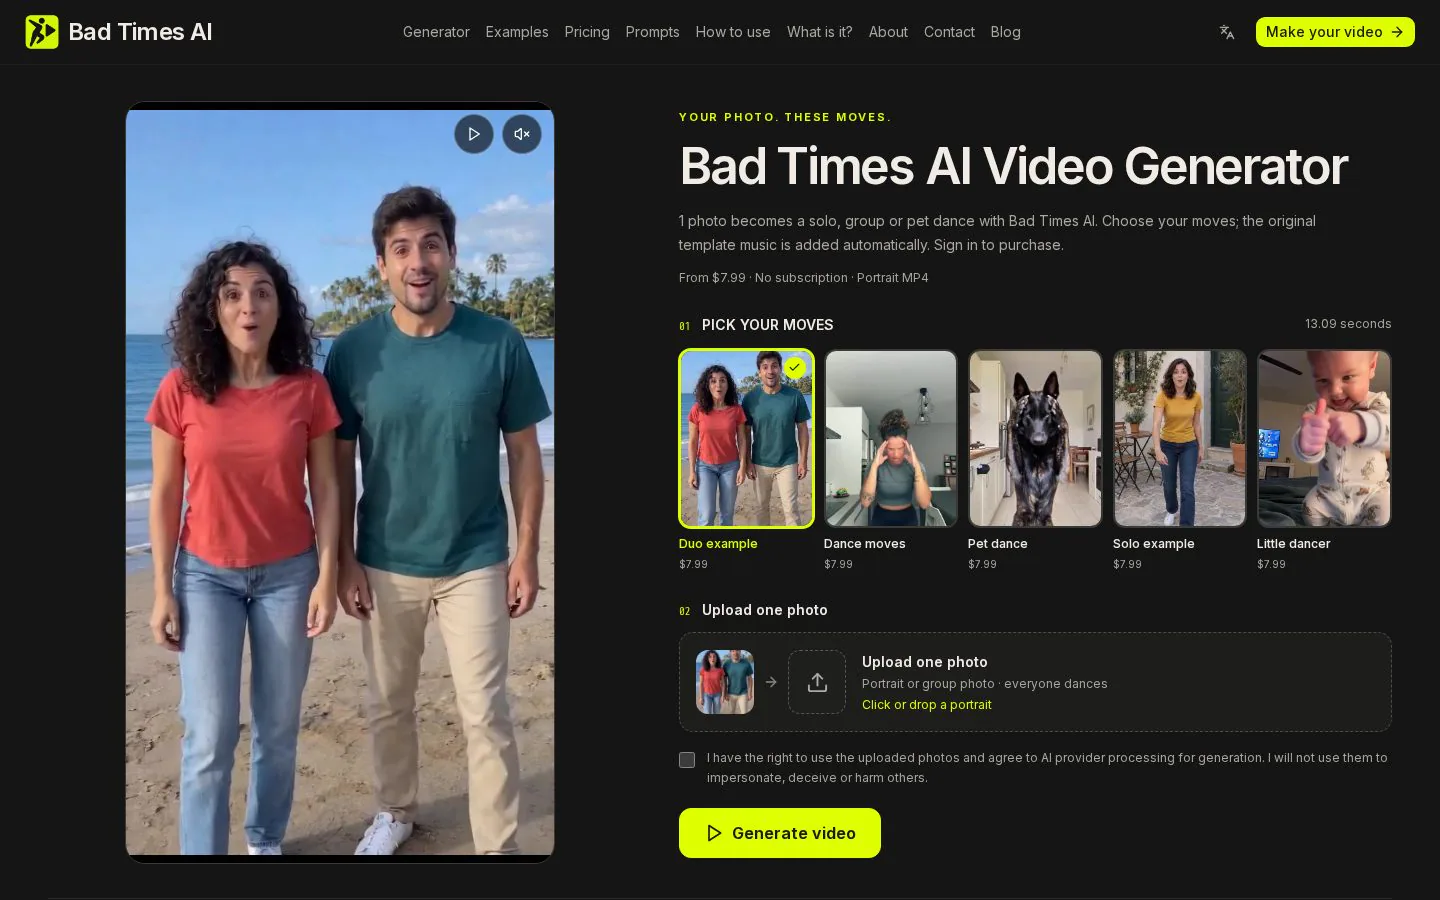1440x900 pixels.
Task: Open the Prompts nav link
Action: (652, 32)
